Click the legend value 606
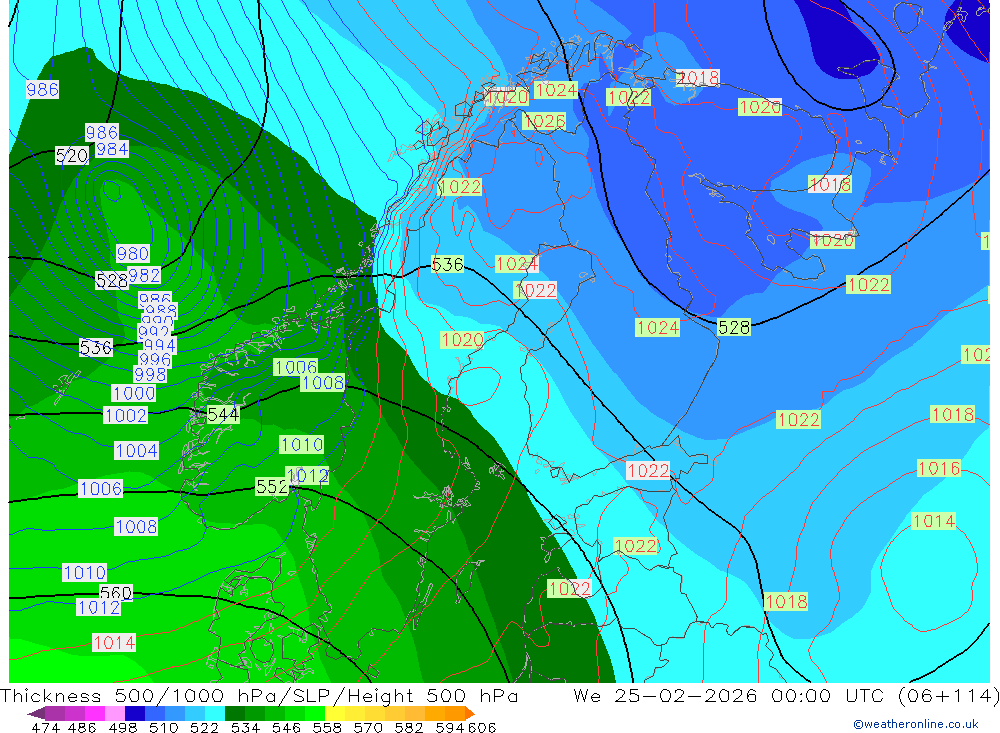This screenshot has height=733, width=1000. [482, 727]
